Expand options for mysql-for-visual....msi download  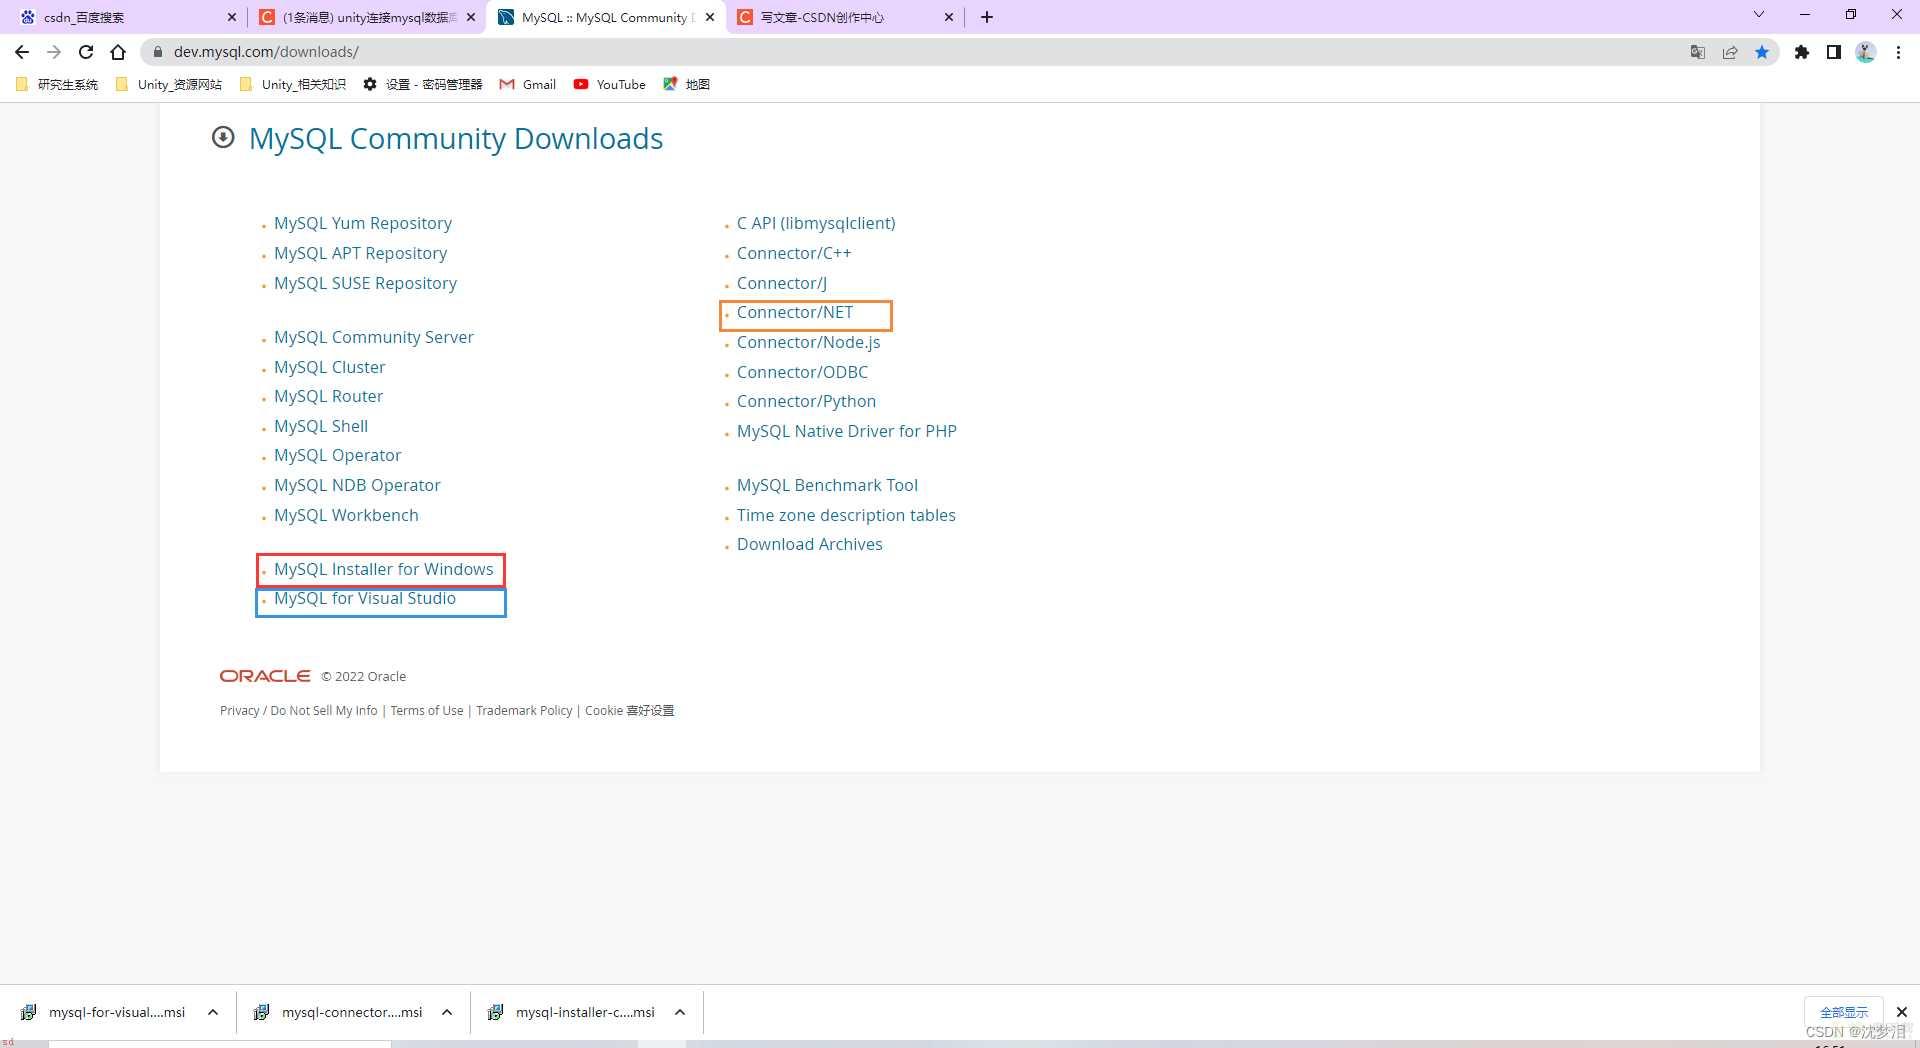[213, 1012]
